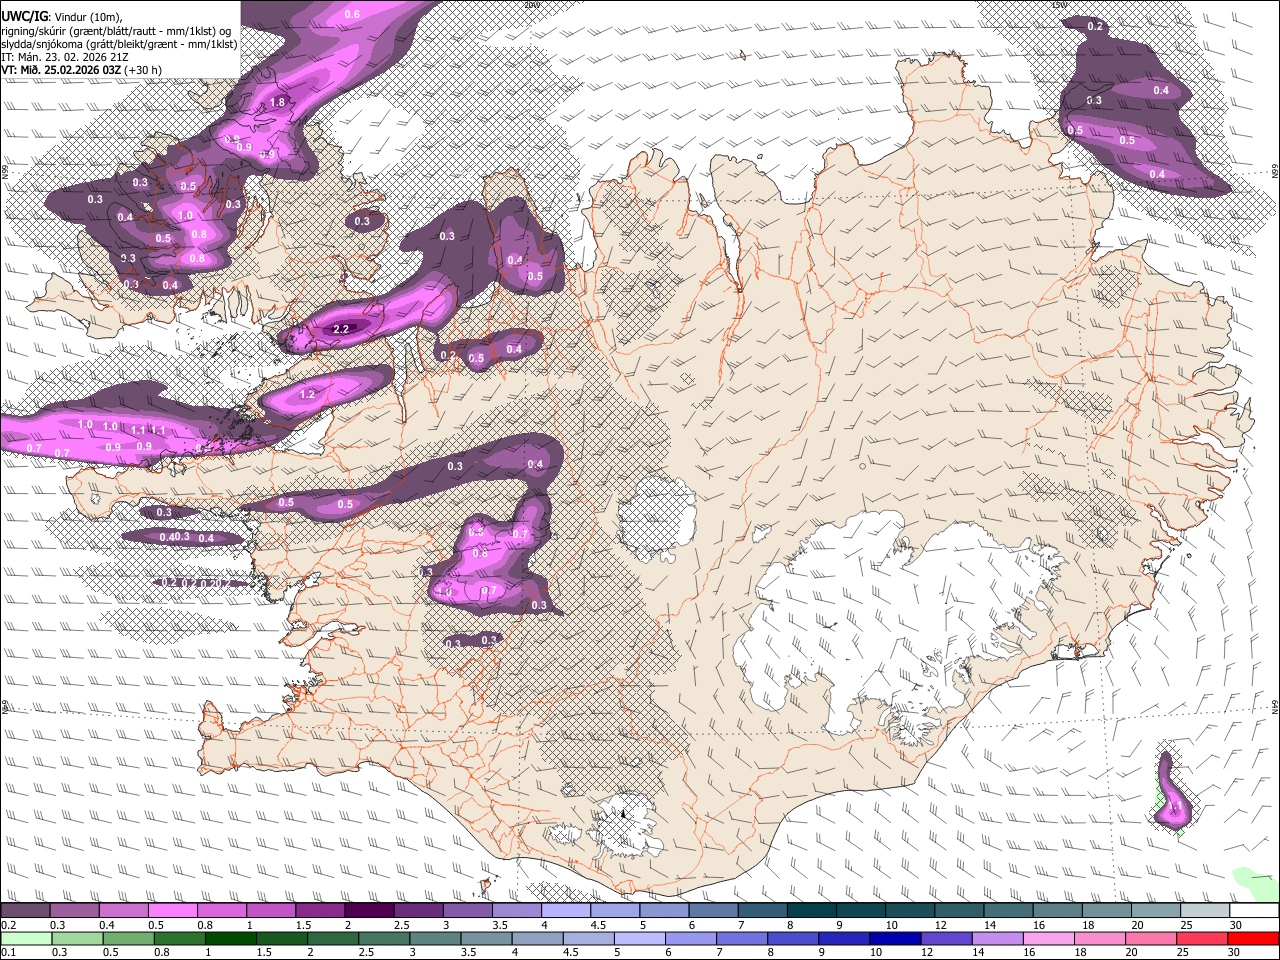Pick the dark mauve swatch between 0.2 and 0.3
The height and width of the screenshot is (960, 1280).
25,910
